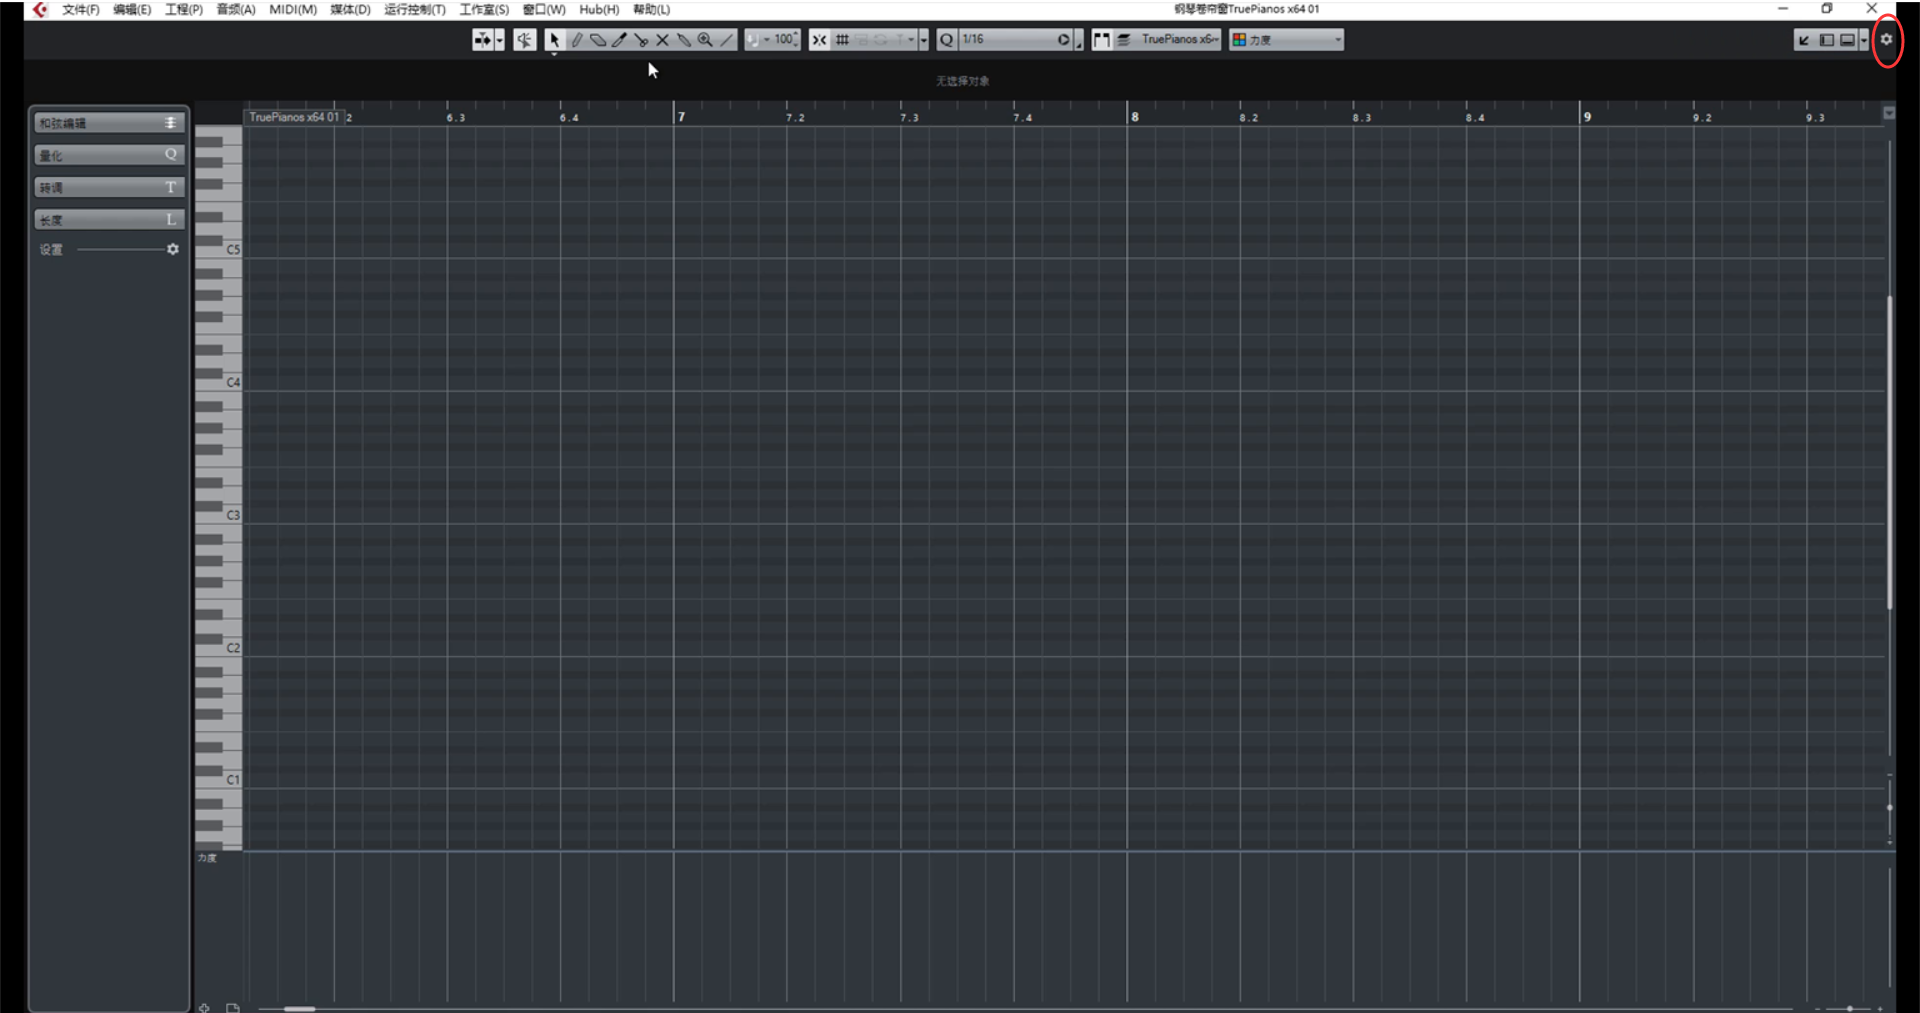Image resolution: width=1920 pixels, height=1013 pixels.
Task: Open the 1/16 quantize preset dropdown
Action: (x=1007, y=40)
